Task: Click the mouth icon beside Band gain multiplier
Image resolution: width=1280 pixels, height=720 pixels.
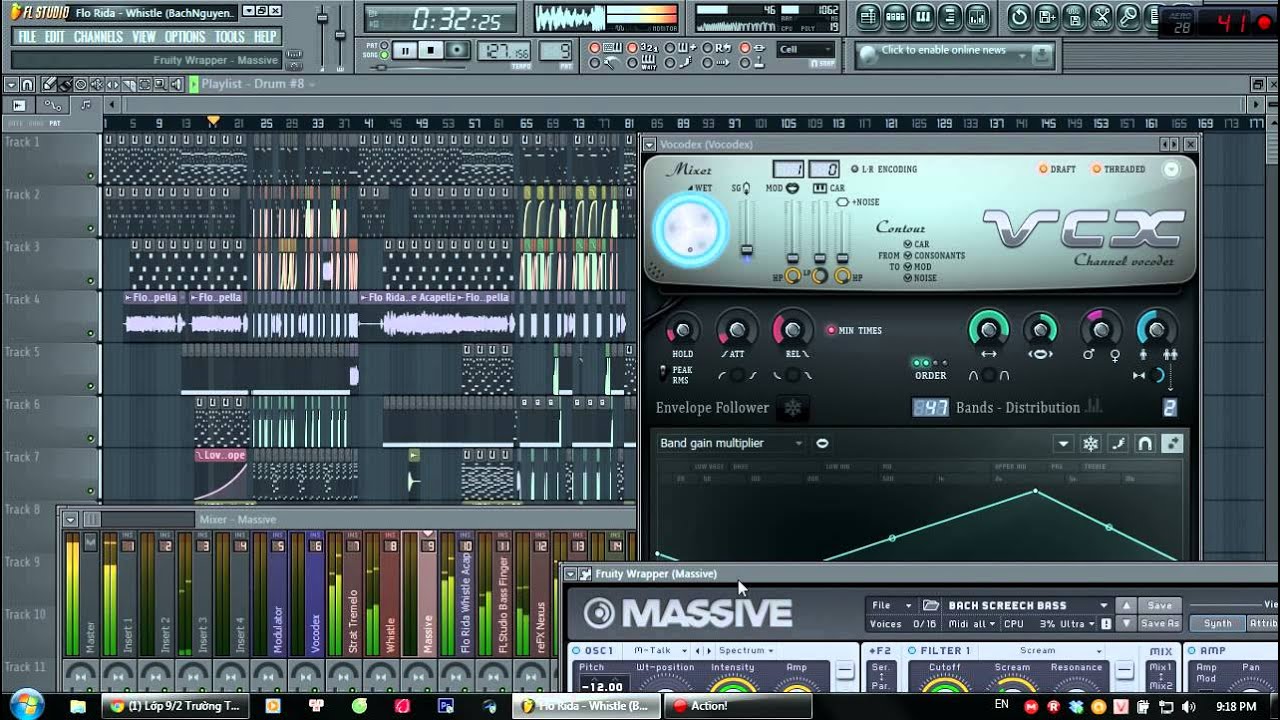Action: click(x=822, y=443)
